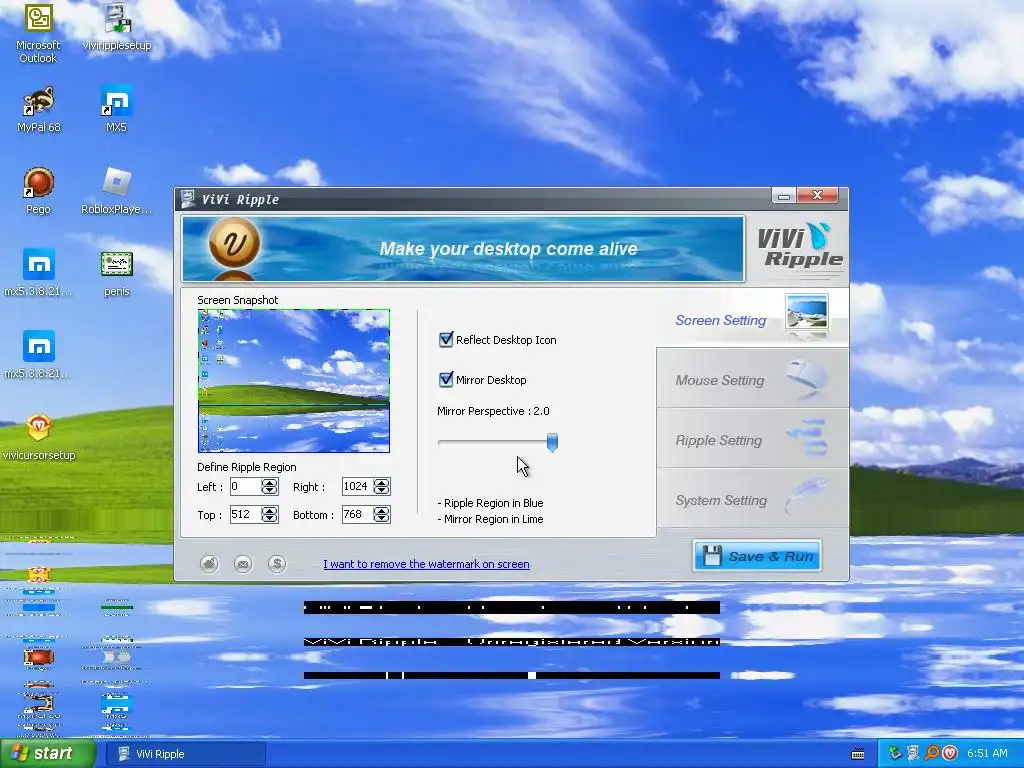The width and height of the screenshot is (1024, 768).
Task: Select the vivicursorsetup desktop icon
Action: (x=39, y=438)
